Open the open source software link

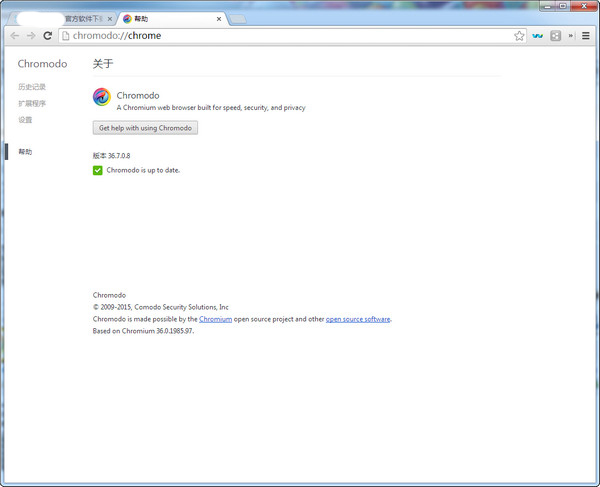(358, 319)
